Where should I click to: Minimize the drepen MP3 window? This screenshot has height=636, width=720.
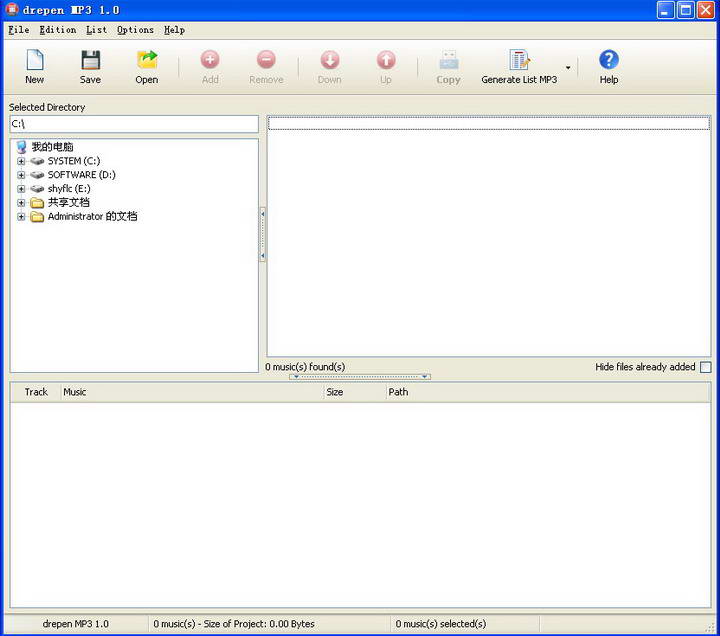click(665, 10)
